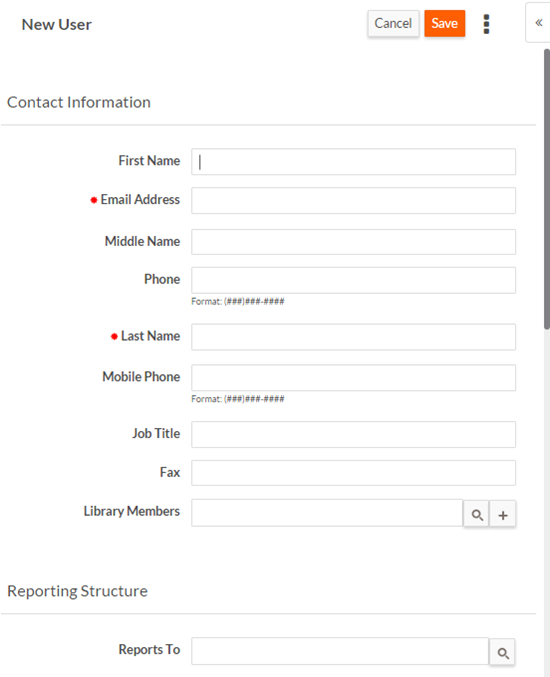This screenshot has height=677, width=550.
Task: Save the new user
Action: [445, 23]
